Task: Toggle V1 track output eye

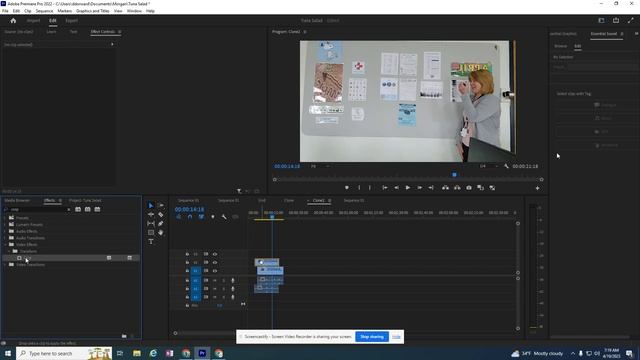Action: coord(215,271)
